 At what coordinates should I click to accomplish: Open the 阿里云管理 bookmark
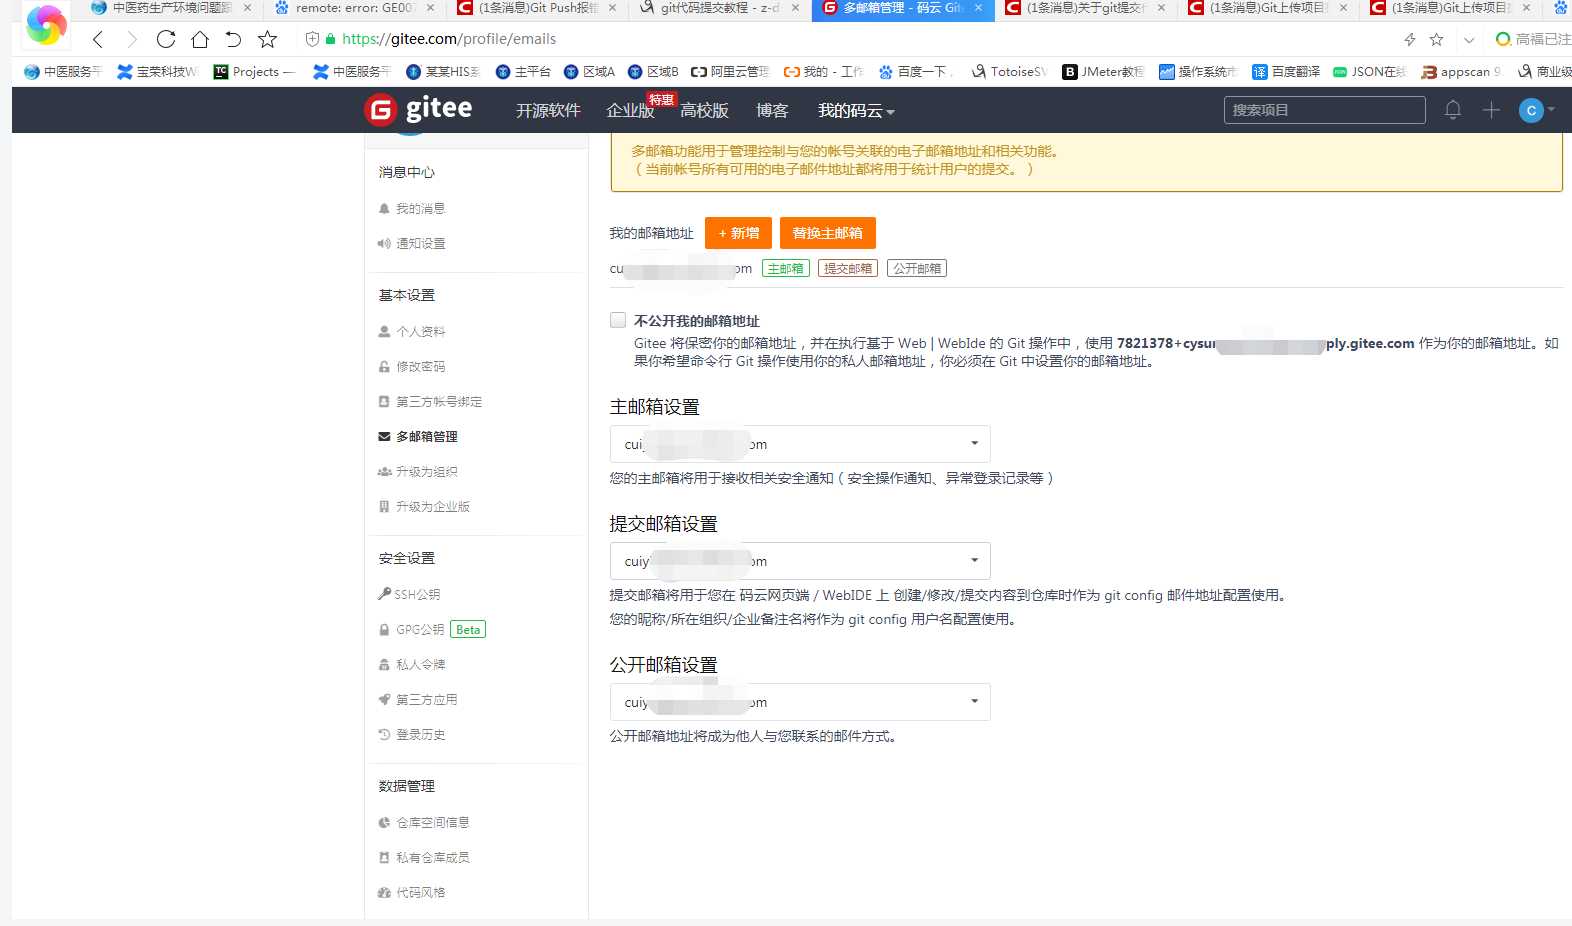[x=730, y=72]
